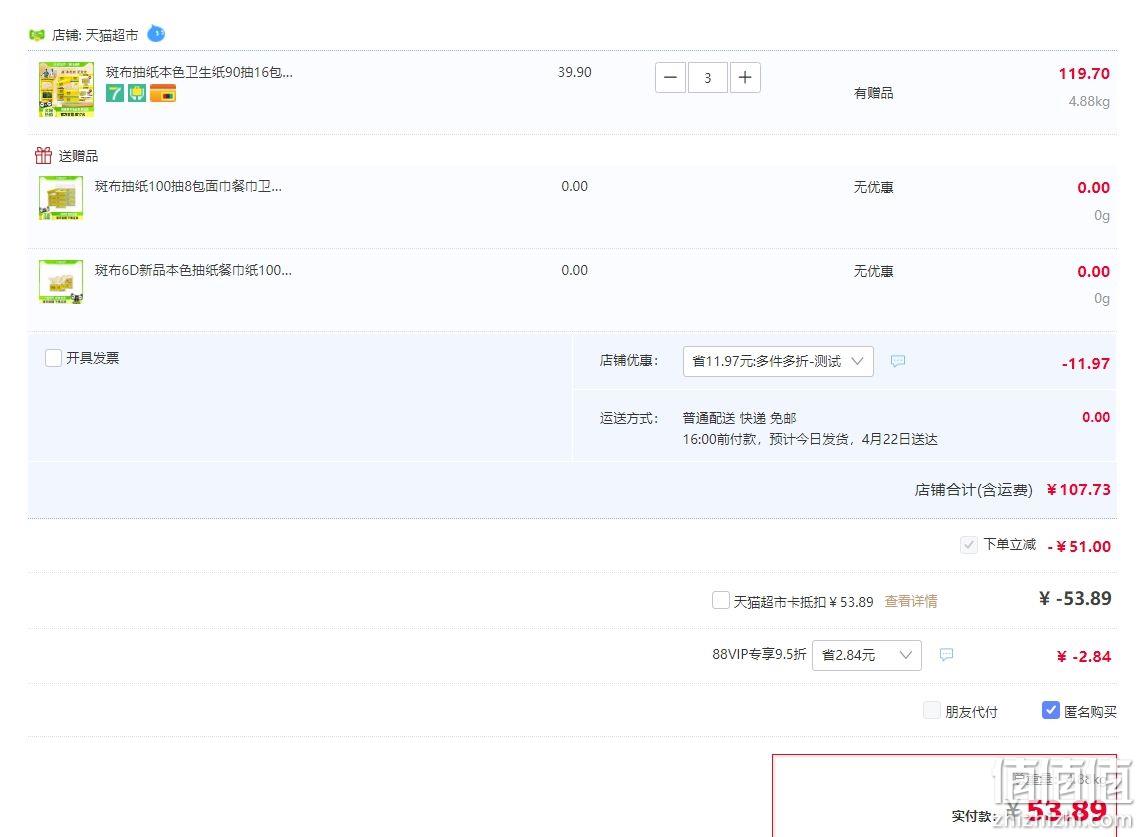This screenshot has width=1142, height=837.
Task: Click the 88VIP discount amount ¥ -2.84
Action: pyautogui.click(x=1084, y=656)
